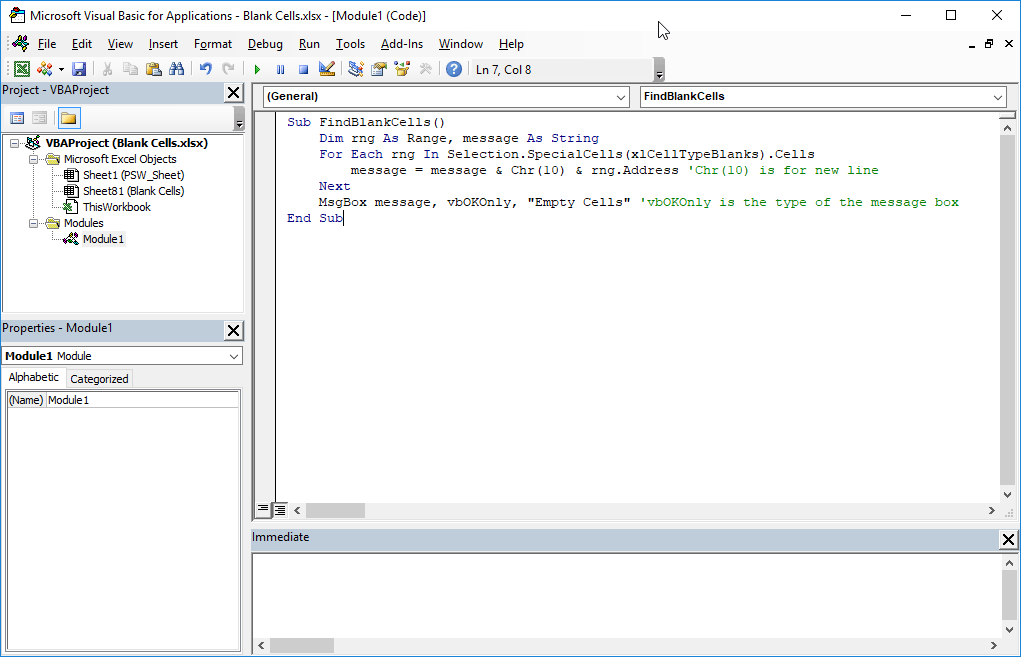Viewport: 1021px width, 657px height.
Task: Click the Copy icon in the toolbar
Action: [x=130, y=69]
